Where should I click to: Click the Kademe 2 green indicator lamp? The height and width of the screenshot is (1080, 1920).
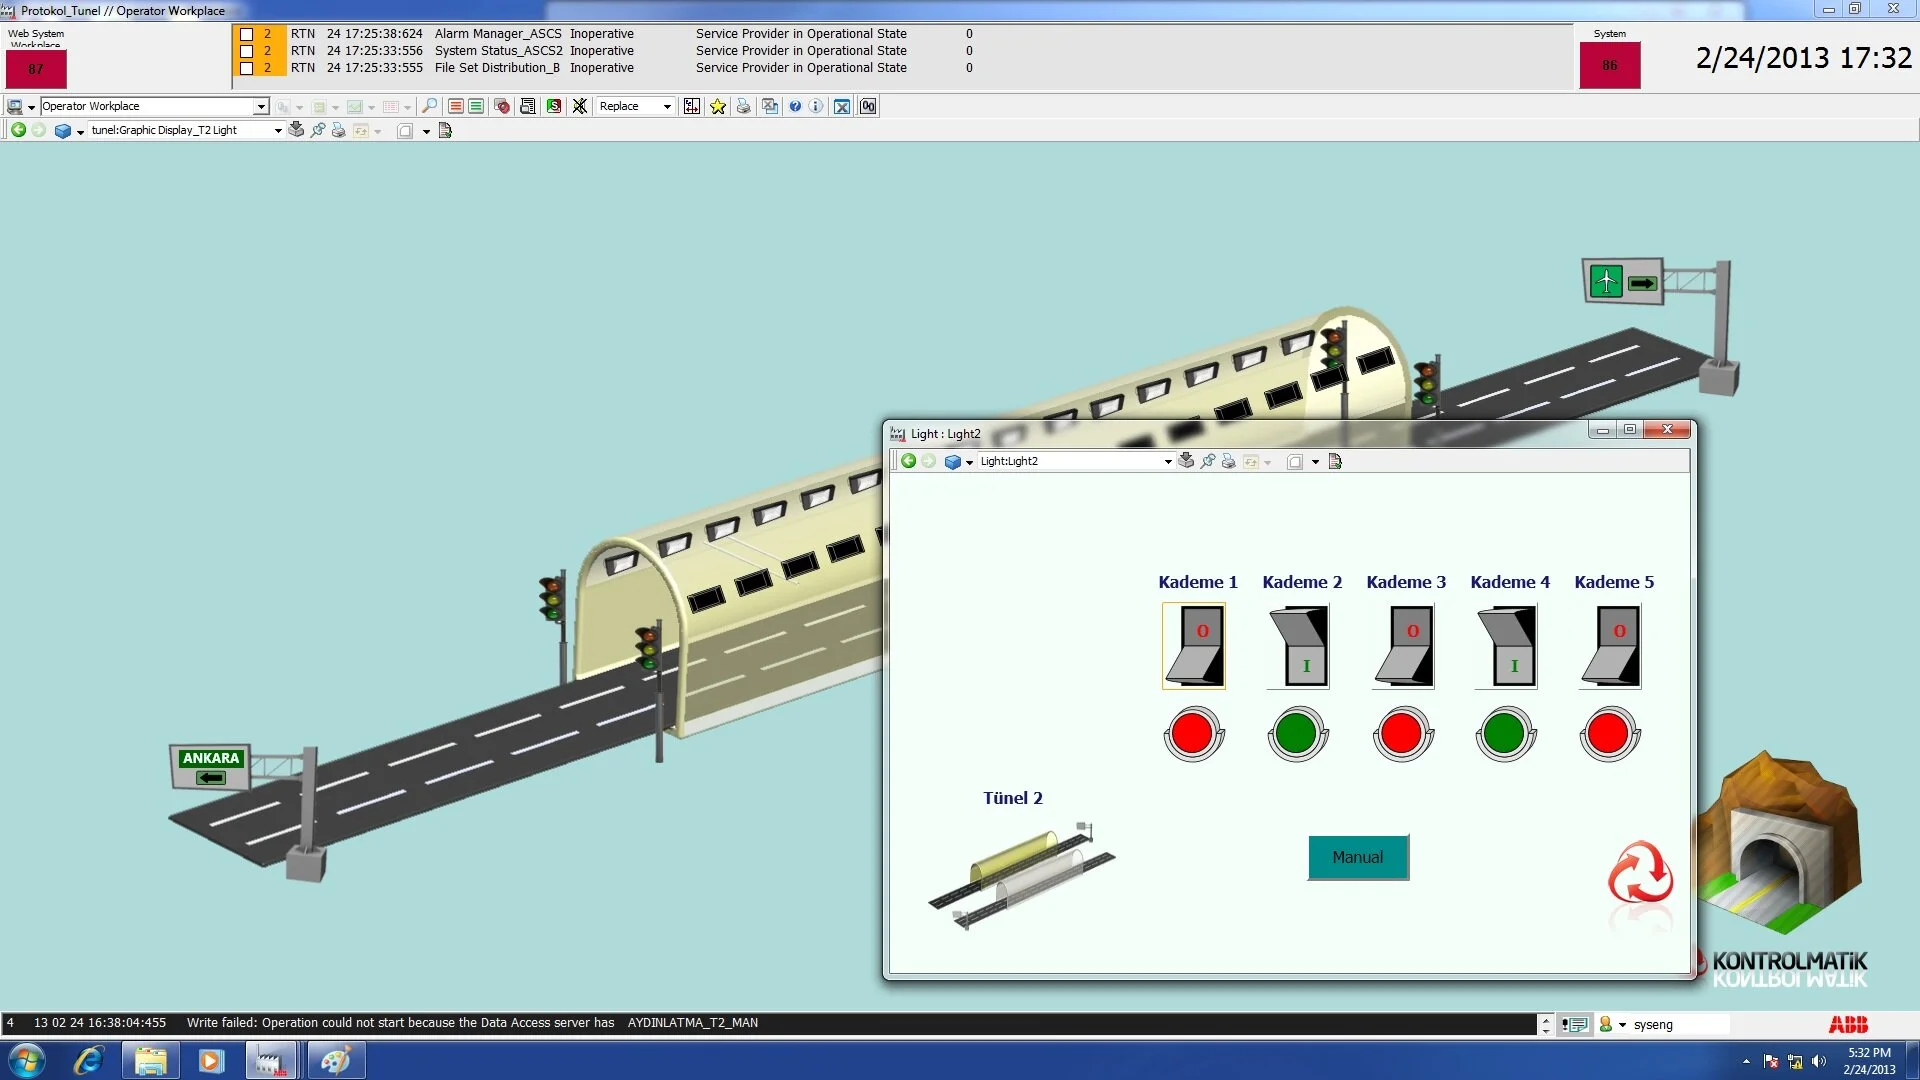pyautogui.click(x=1297, y=734)
